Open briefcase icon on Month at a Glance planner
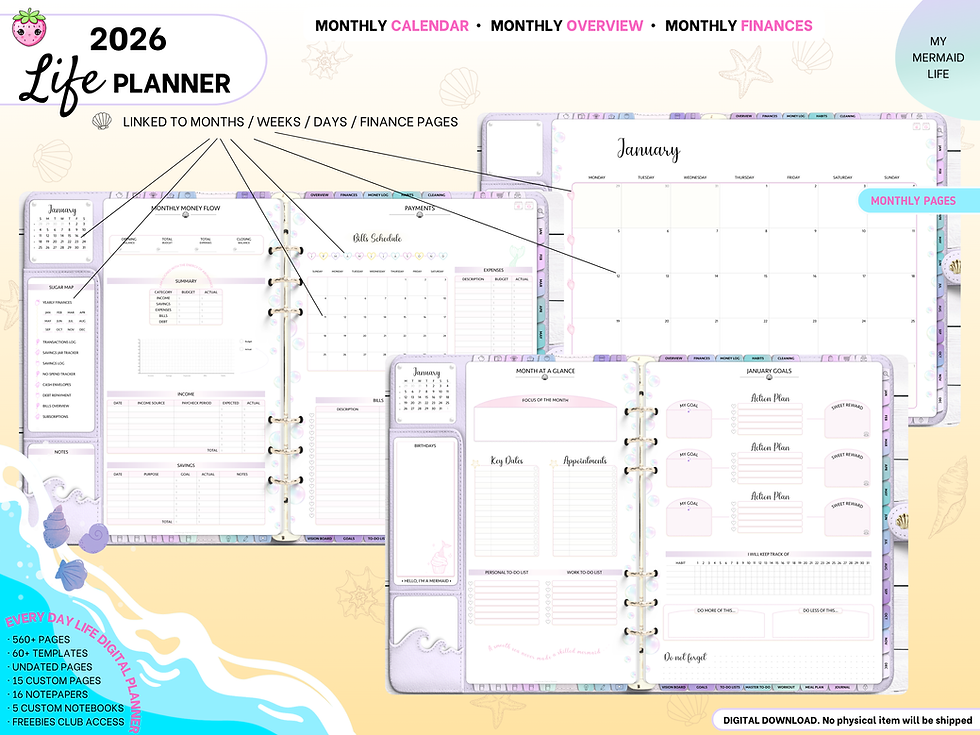The image size is (980, 735). pos(530,359)
